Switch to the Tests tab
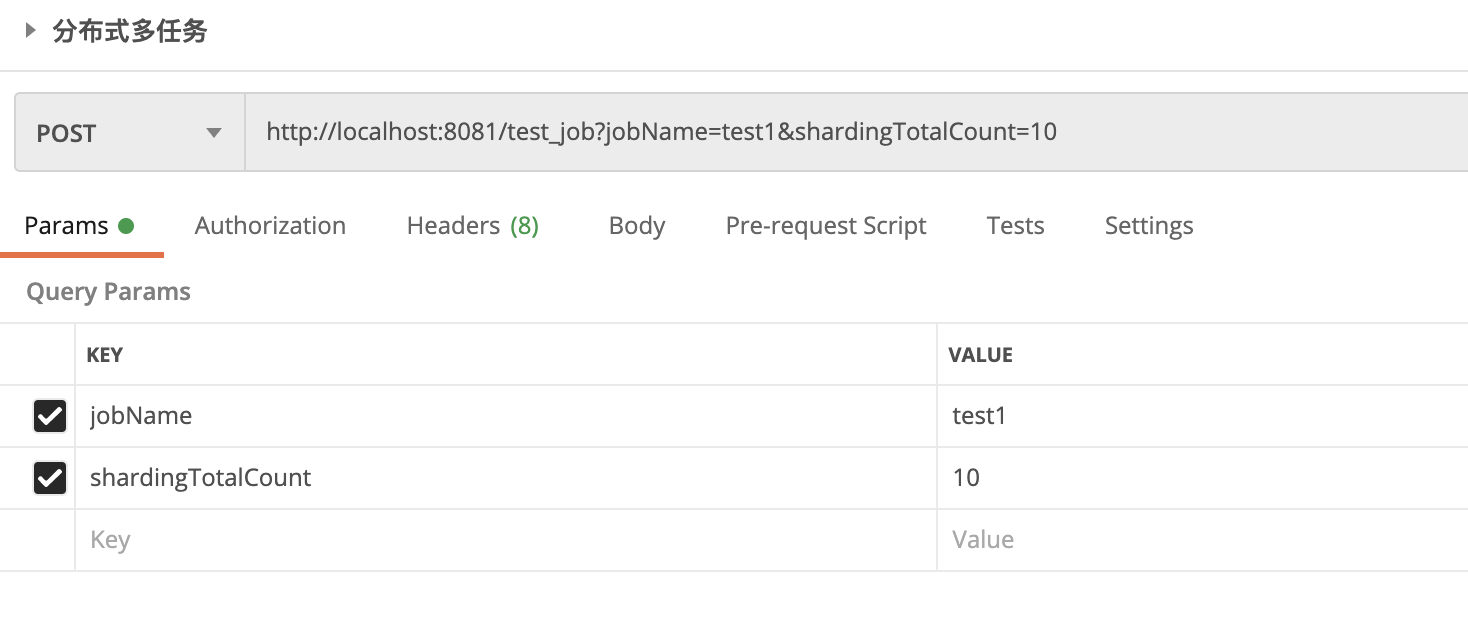This screenshot has width=1468, height=634. (1015, 226)
